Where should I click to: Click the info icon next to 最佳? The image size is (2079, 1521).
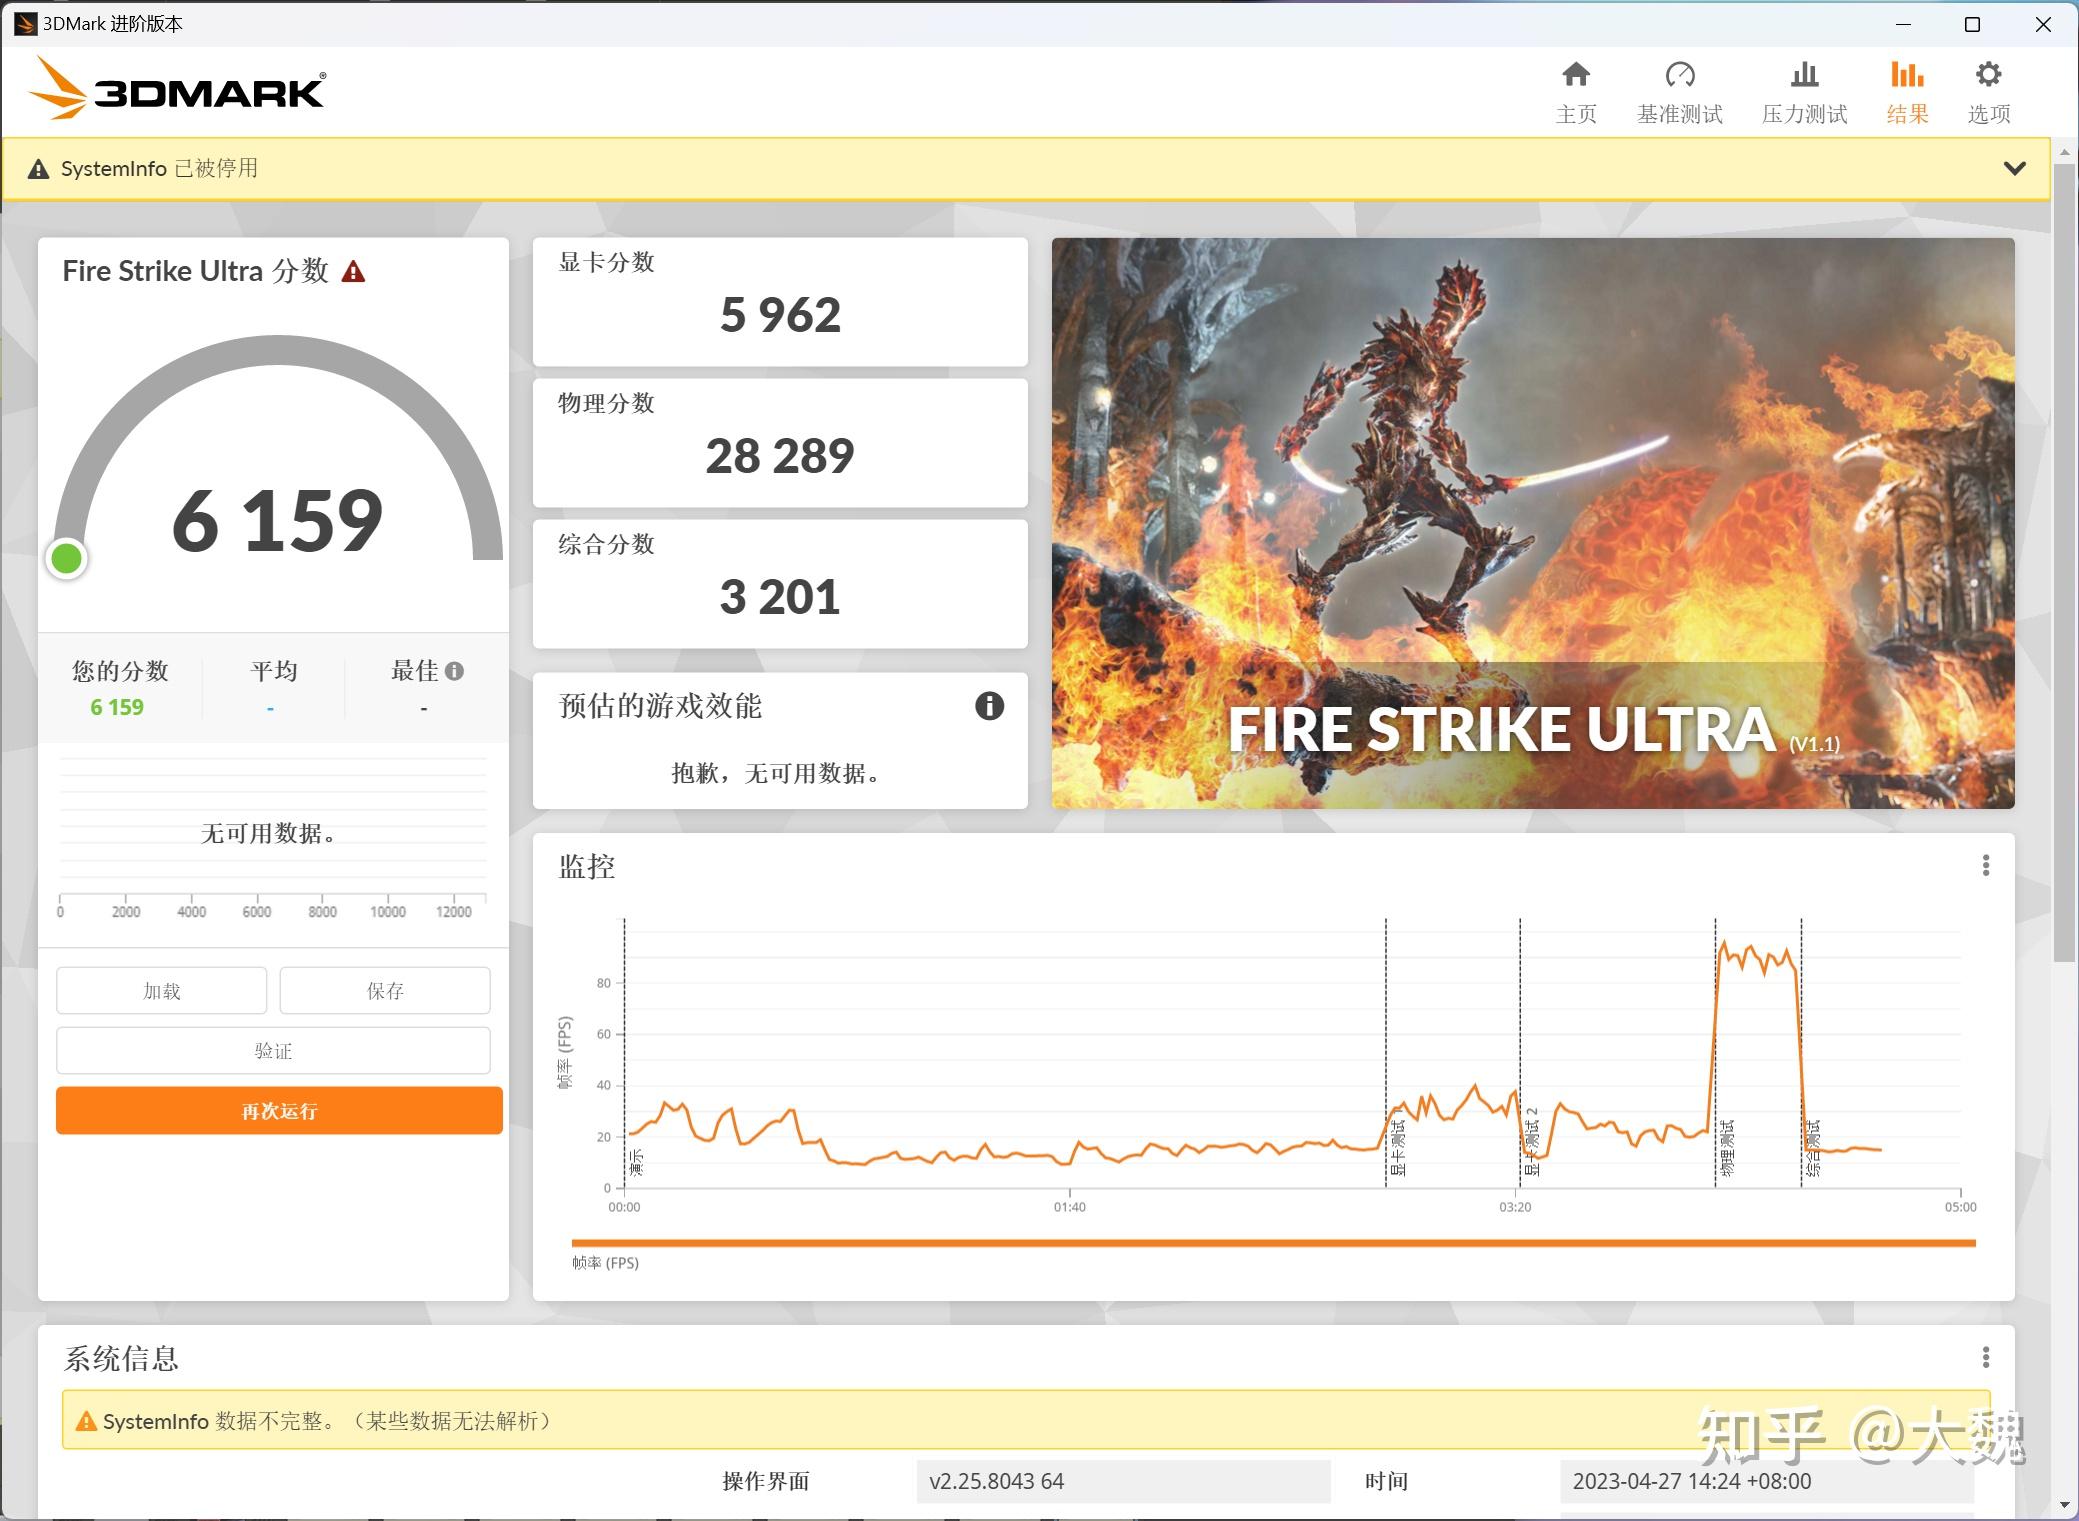coord(457,671)
